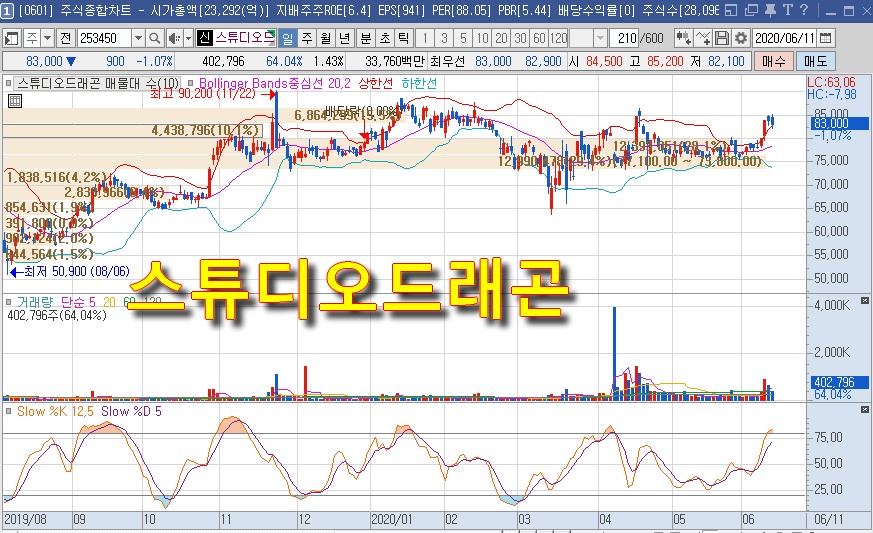Click the 매수 buy button
The height and width of the screenshot is (533, 873).
point(774,61)
